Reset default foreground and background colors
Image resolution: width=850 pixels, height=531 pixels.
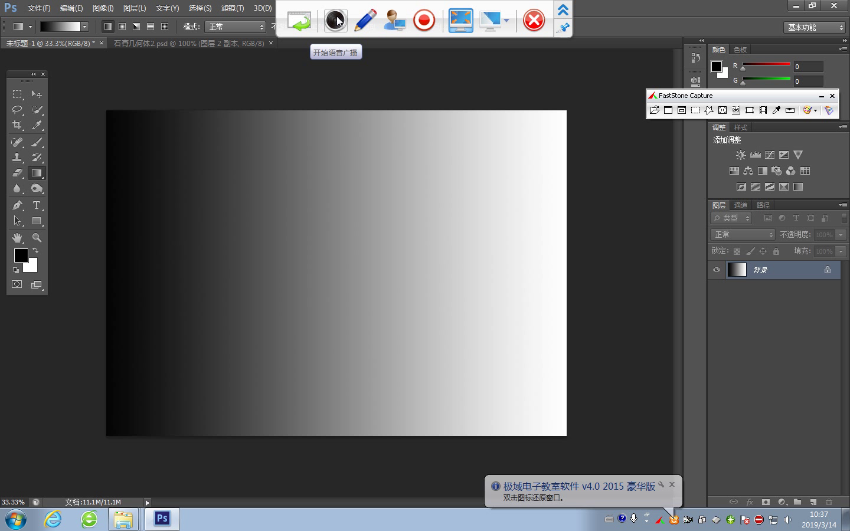[x=16, y=269]
